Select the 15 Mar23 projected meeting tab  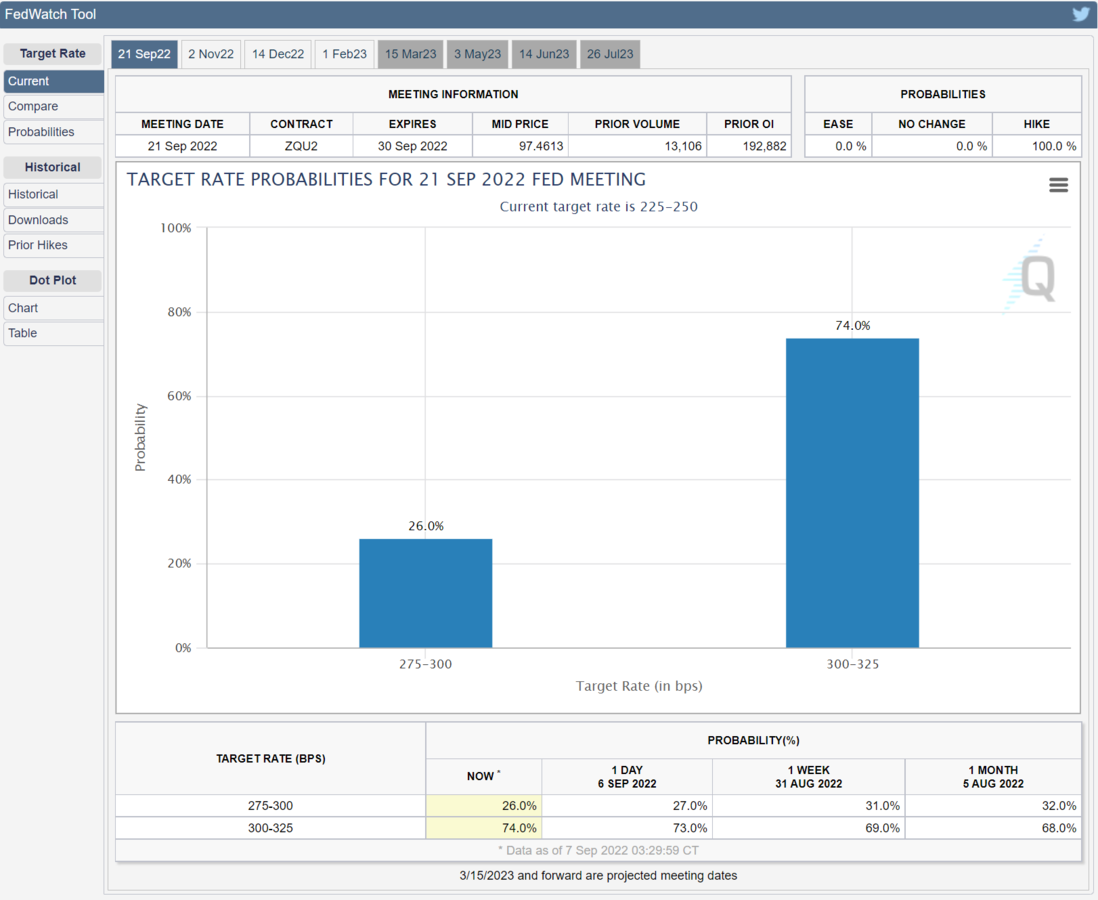click(x=410, y=54)
